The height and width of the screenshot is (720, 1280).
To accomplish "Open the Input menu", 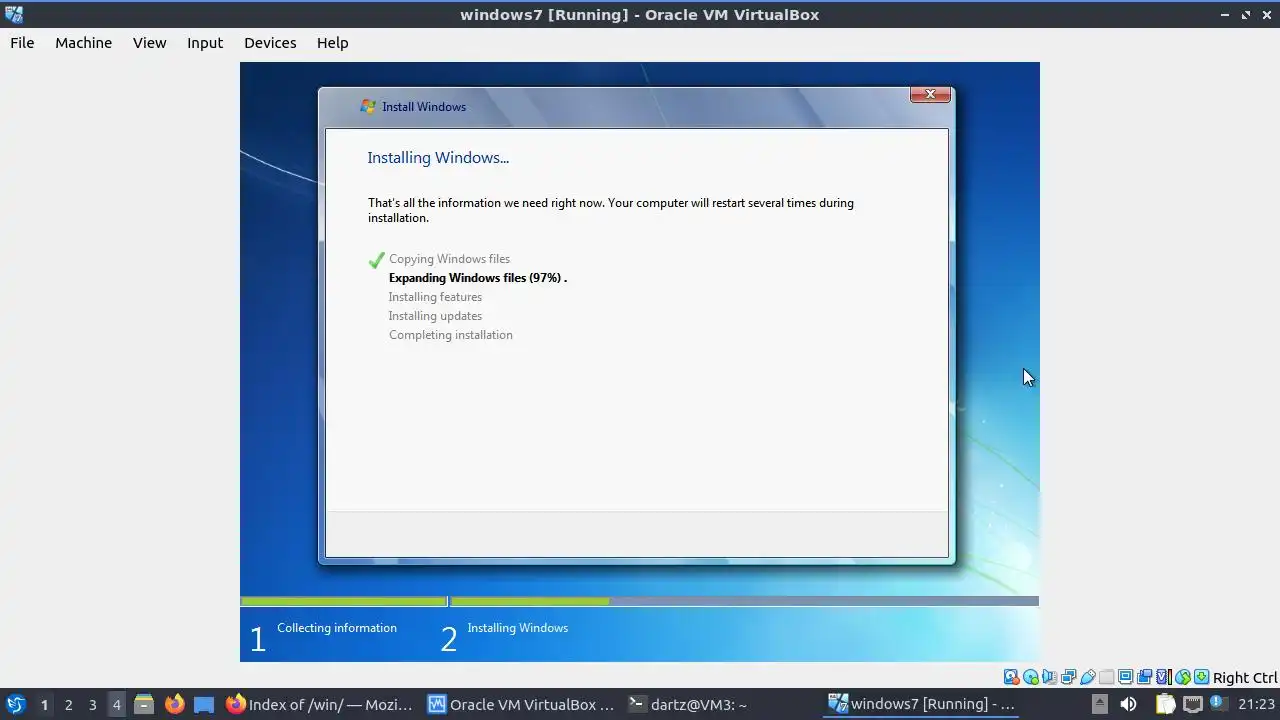I will (205, 43).
